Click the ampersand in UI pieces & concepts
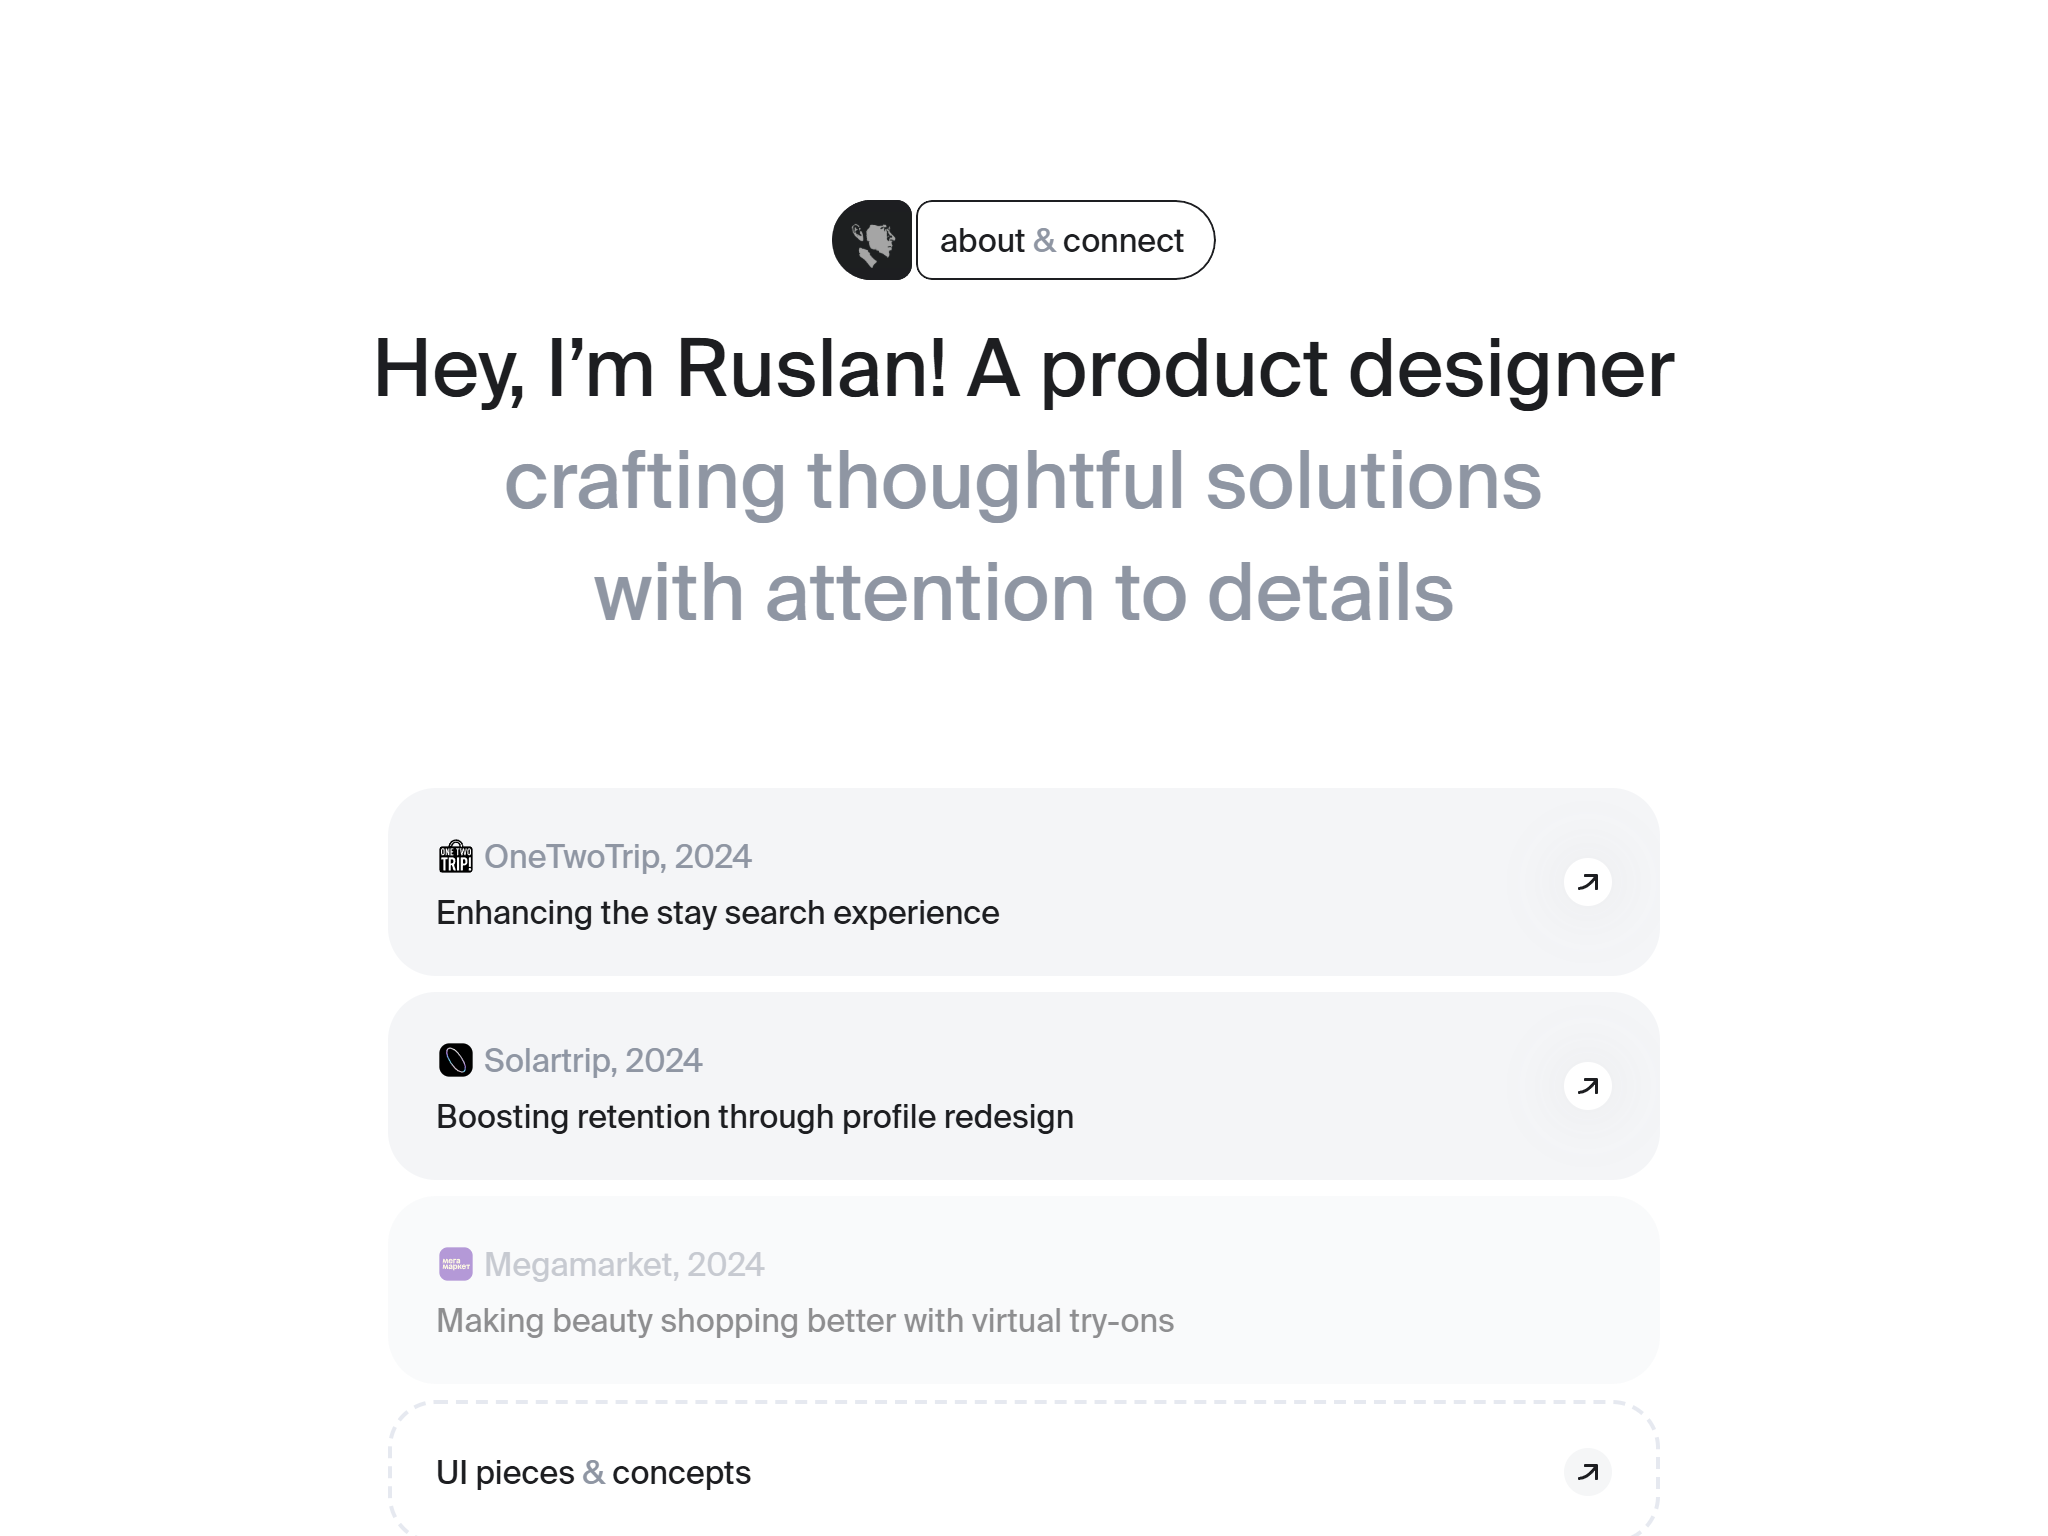This screenshot has width=2048, height=1536. pos(593,1473)
